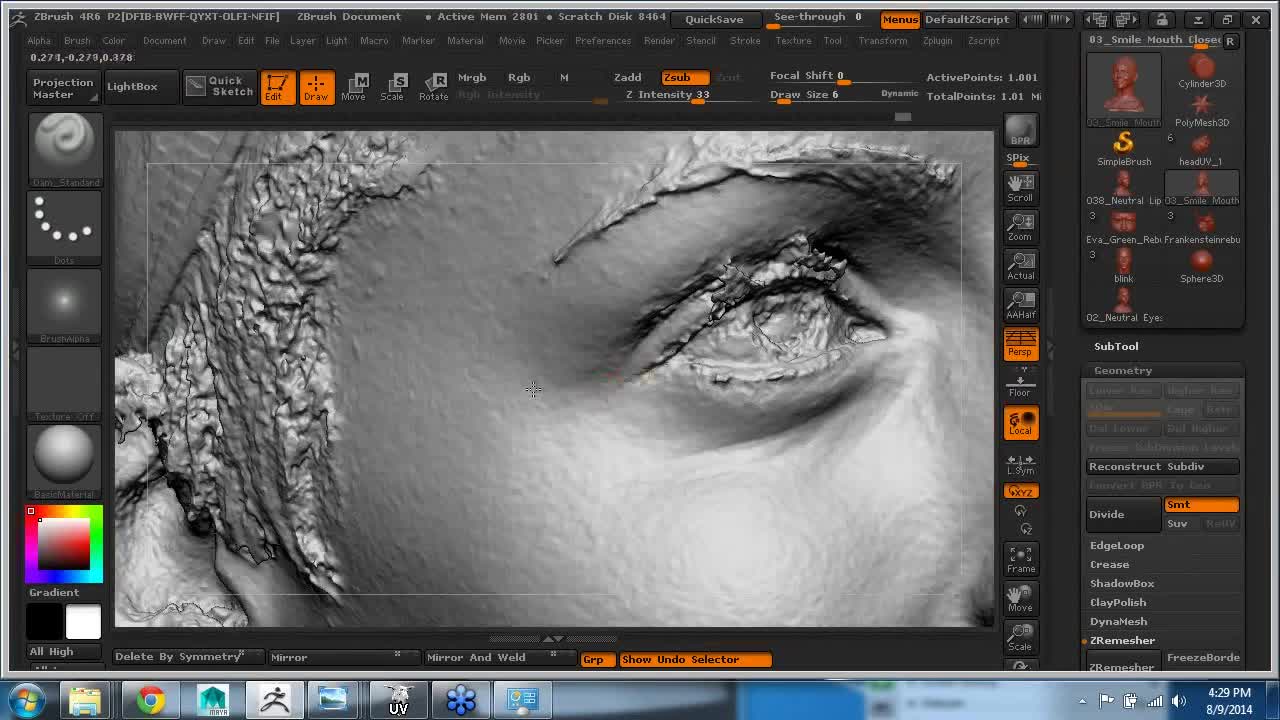This screenshot has height=720, width=1280.
Task: Click the Divide button
Action: coord(1123,514)
